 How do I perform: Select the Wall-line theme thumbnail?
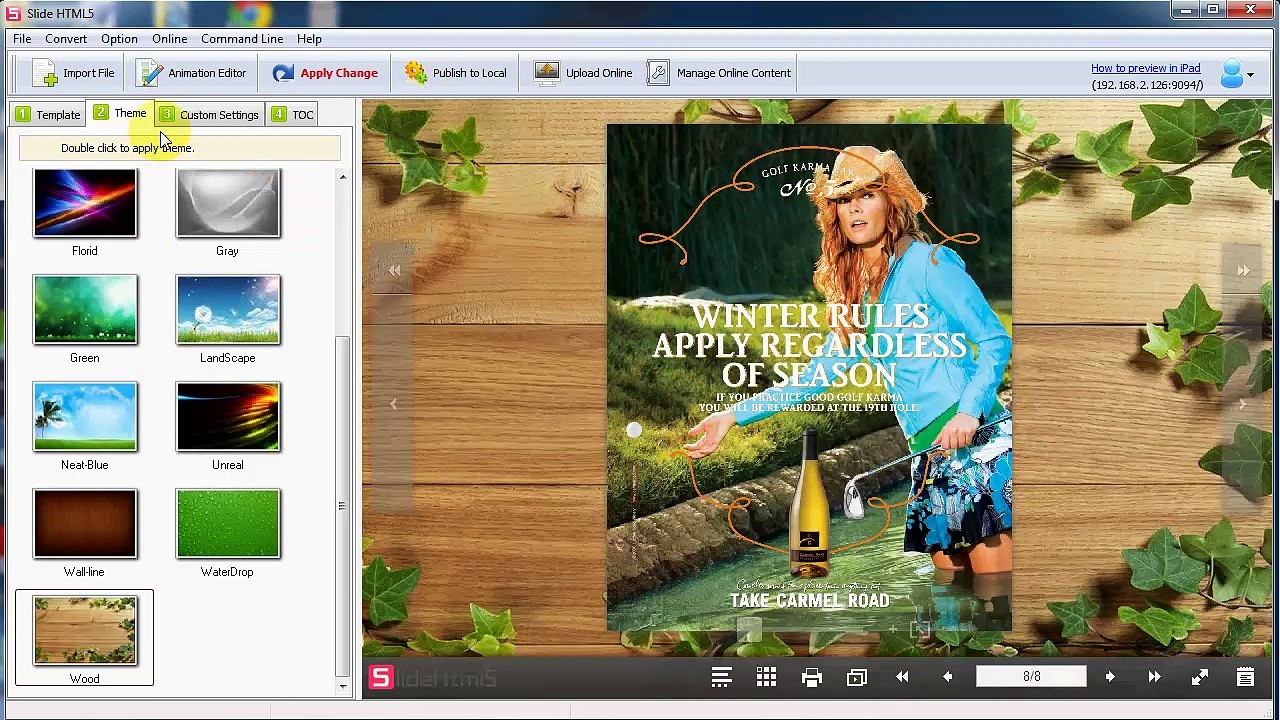[85, 524]
